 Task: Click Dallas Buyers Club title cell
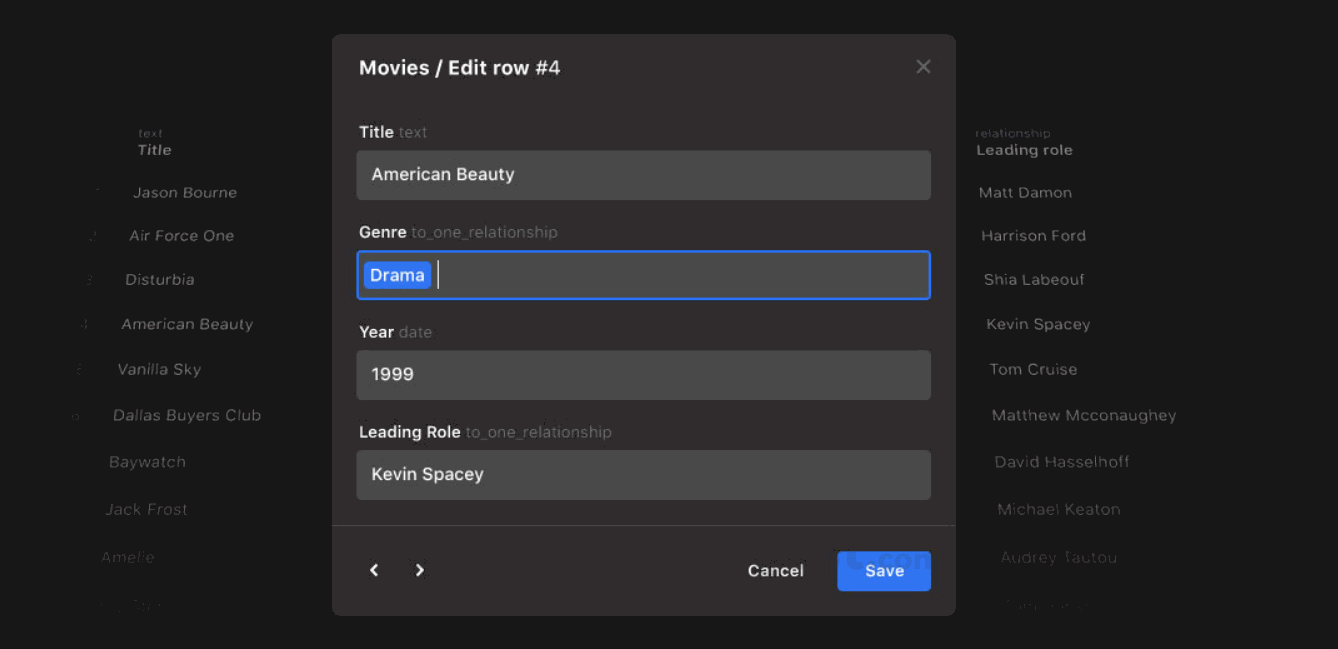(187, 415)
